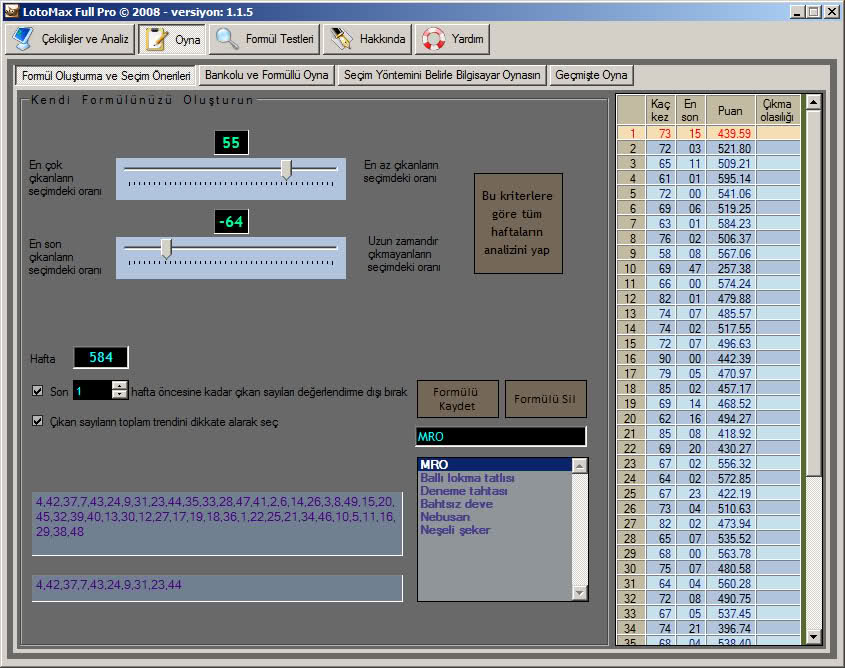Viewport: 845px width, 668px height.
Task: Click the En son column header
Action: [690, 110]
